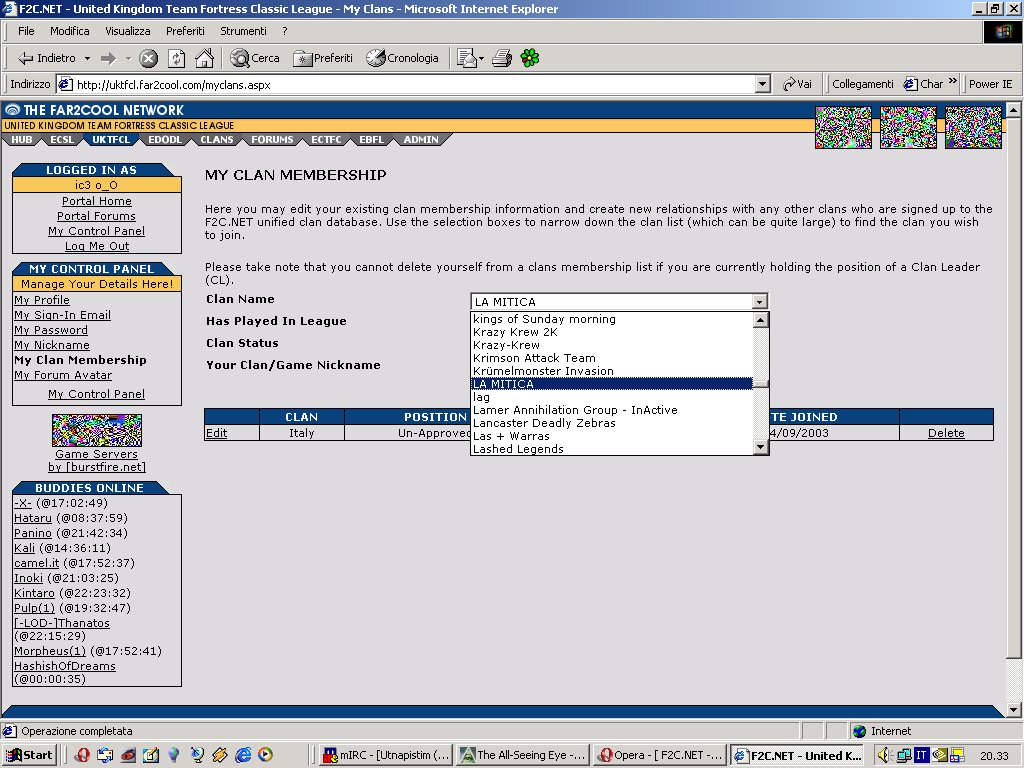1024x768 pixels.
Task: Stop page loading with the X icon
Action: (149, 59)
